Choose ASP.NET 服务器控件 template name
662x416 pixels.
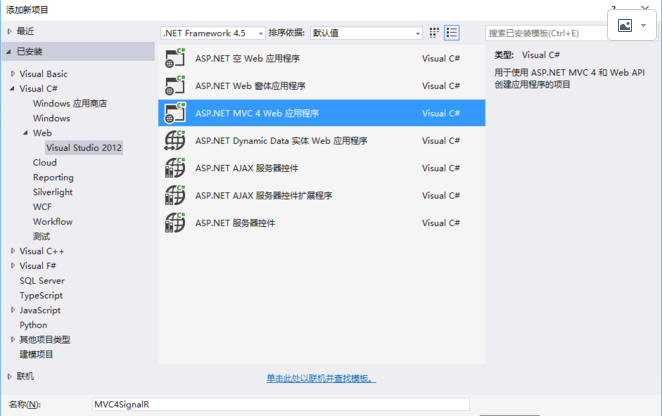click(235, 223)
